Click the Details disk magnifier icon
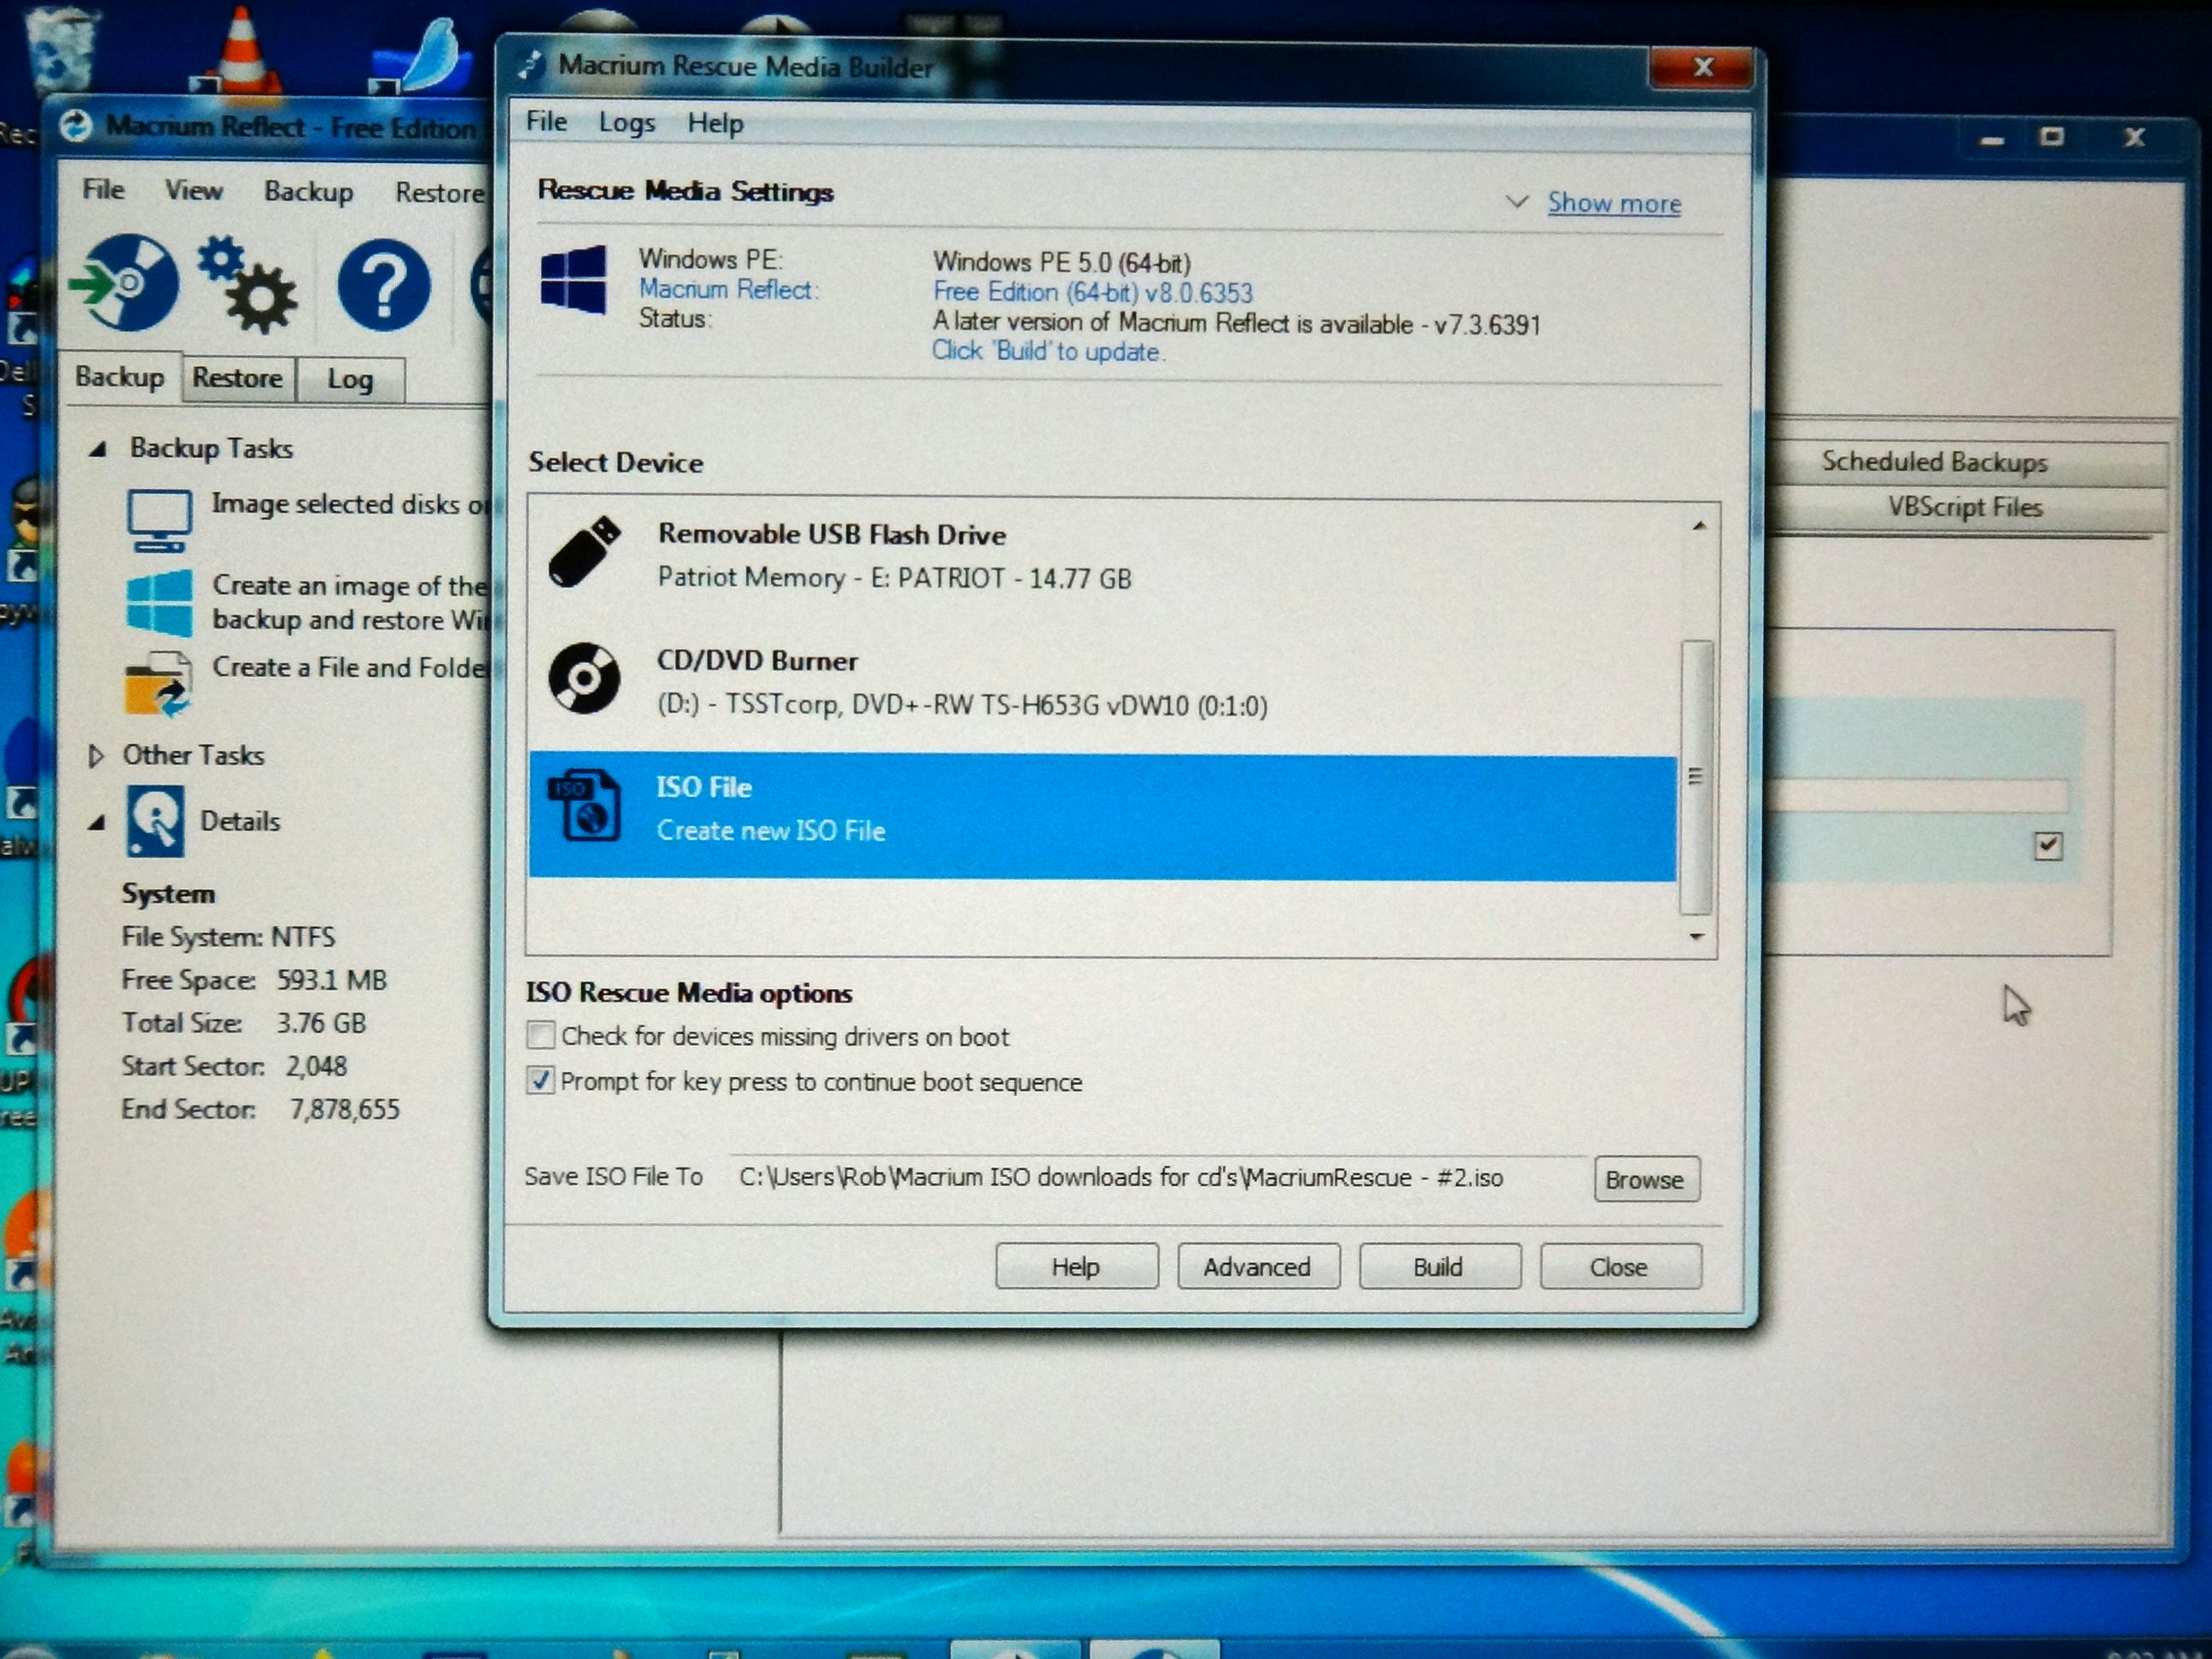2212x1659 pixels. pos(155,821)
